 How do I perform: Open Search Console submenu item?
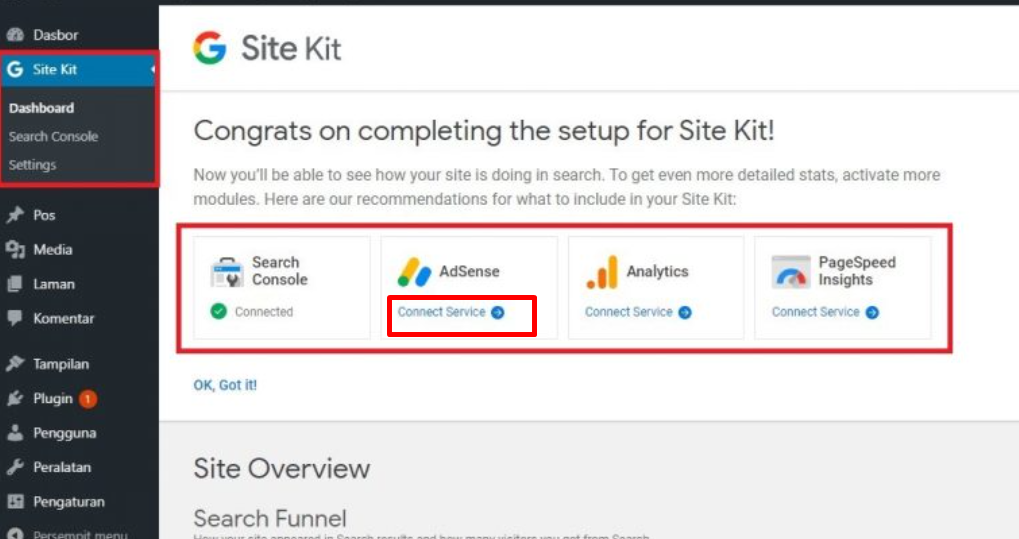tap(53, 136)
